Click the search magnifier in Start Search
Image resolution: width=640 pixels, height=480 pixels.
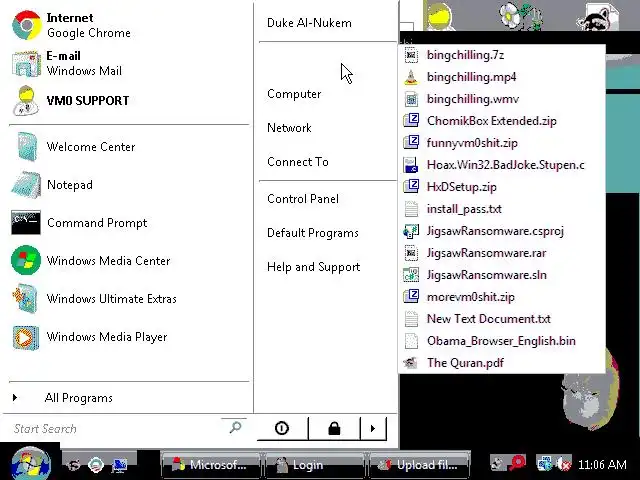point(236,427)
